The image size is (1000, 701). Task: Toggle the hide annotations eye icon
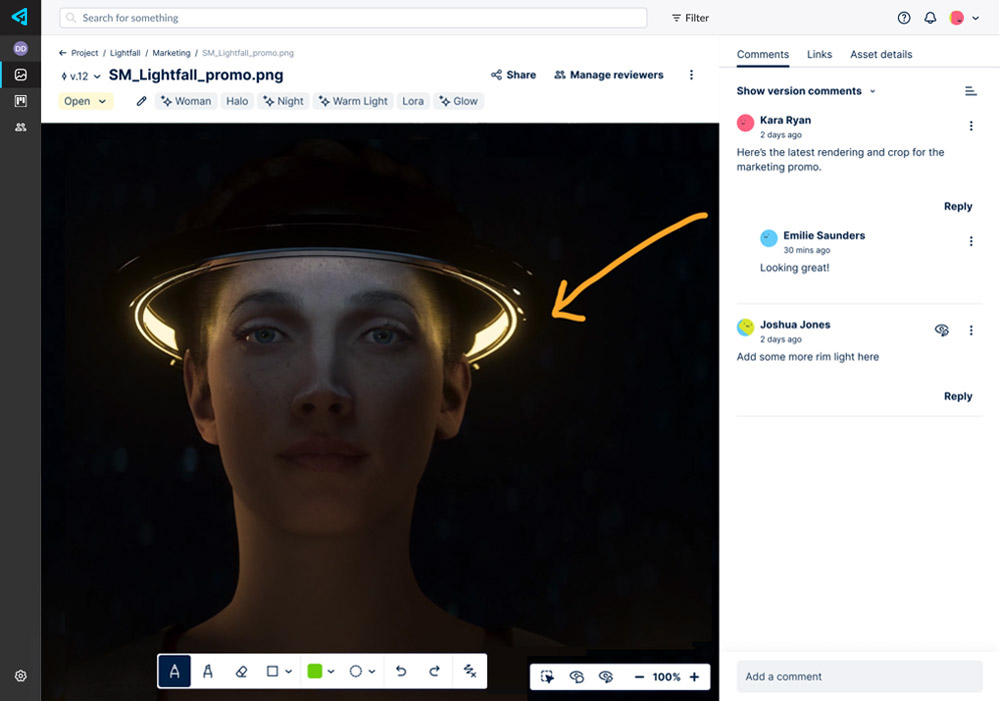click(x=605, y=677)
